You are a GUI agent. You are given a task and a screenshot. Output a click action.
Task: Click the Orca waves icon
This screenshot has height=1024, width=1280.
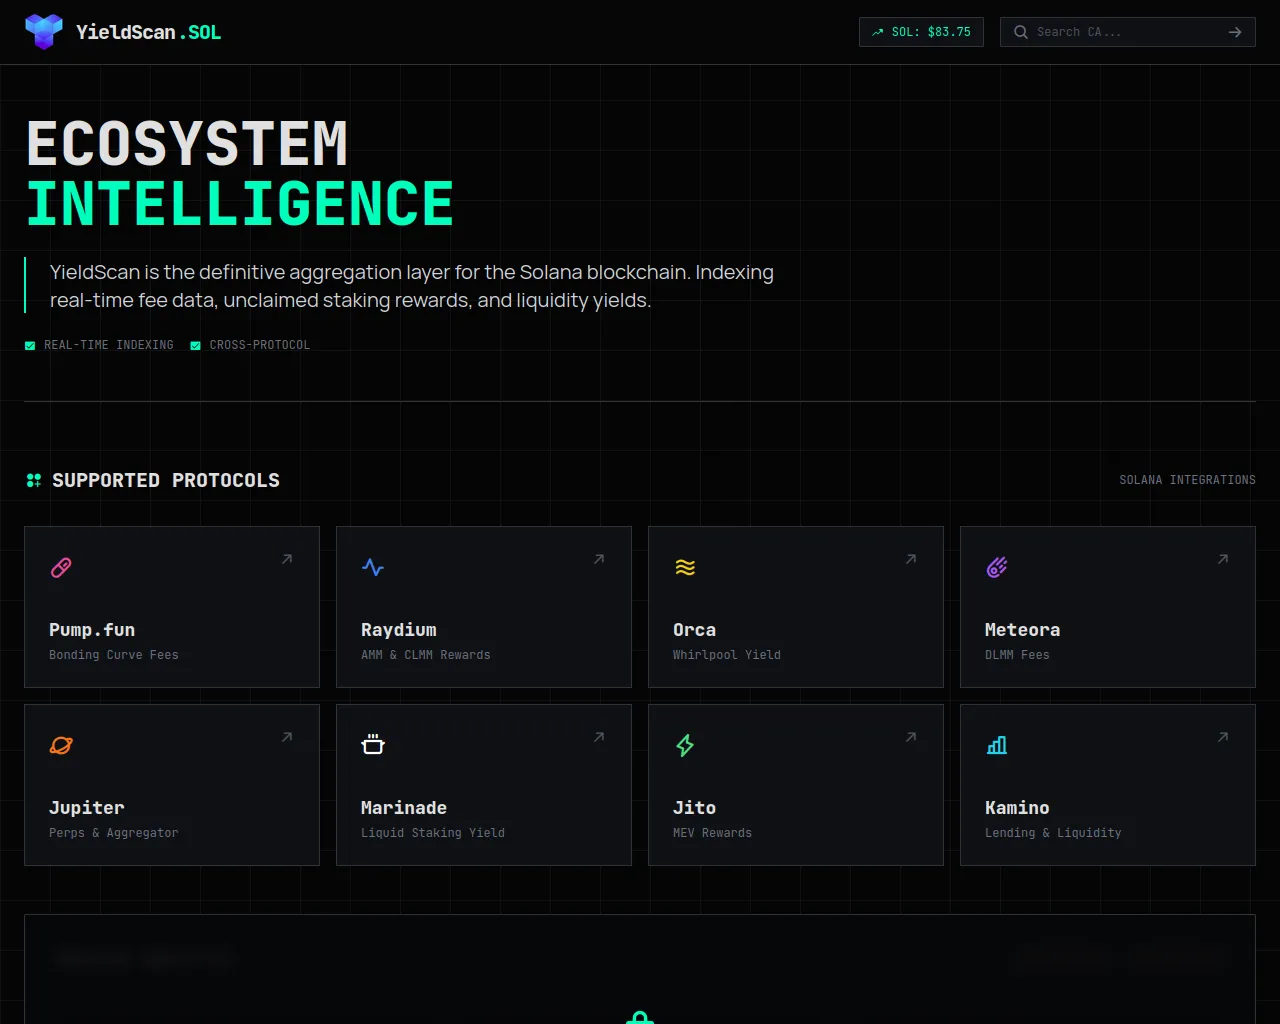click(x=685, y=567)
